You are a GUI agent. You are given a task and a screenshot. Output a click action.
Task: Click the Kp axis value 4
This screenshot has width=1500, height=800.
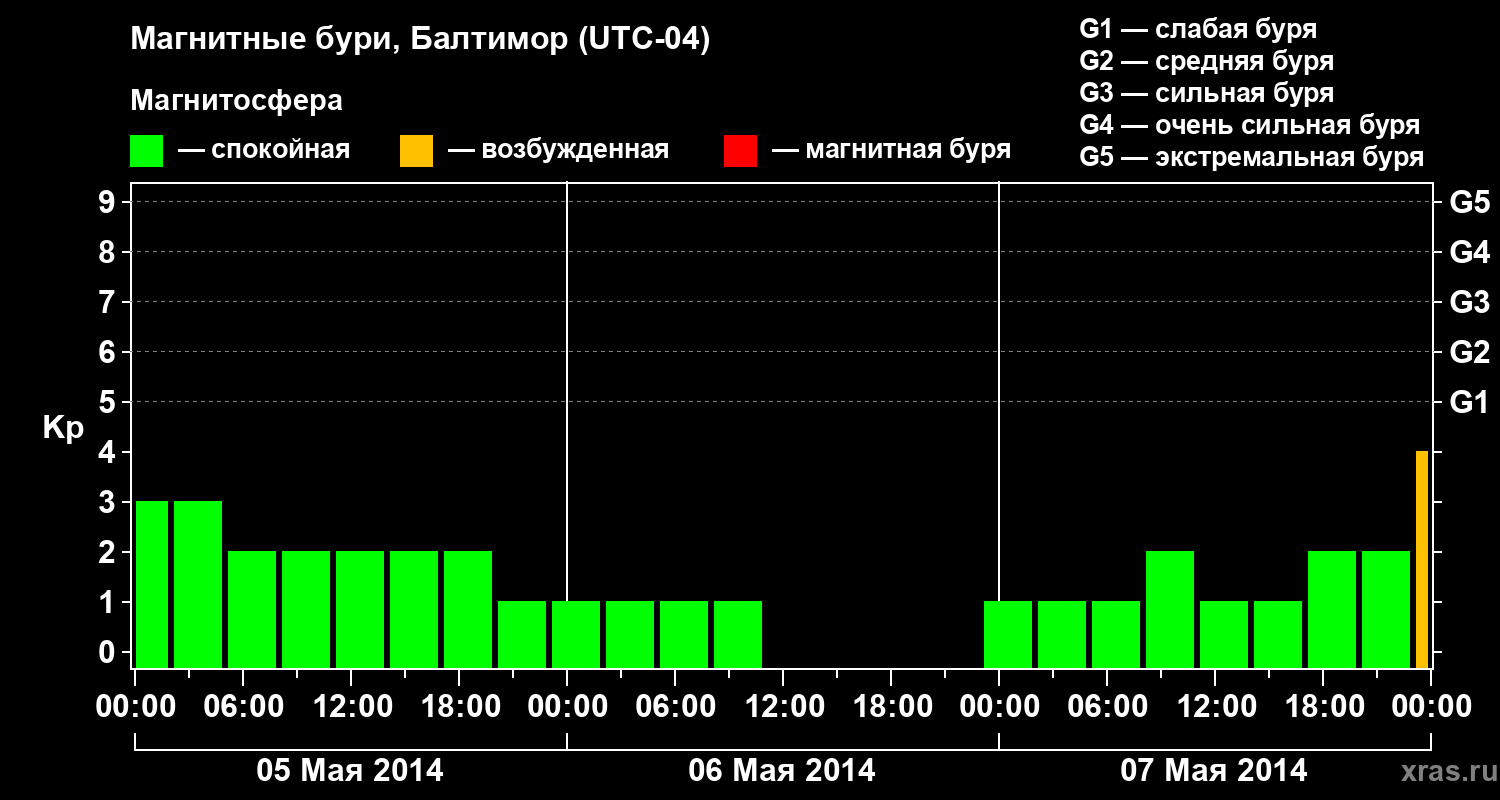pos(109,452)
